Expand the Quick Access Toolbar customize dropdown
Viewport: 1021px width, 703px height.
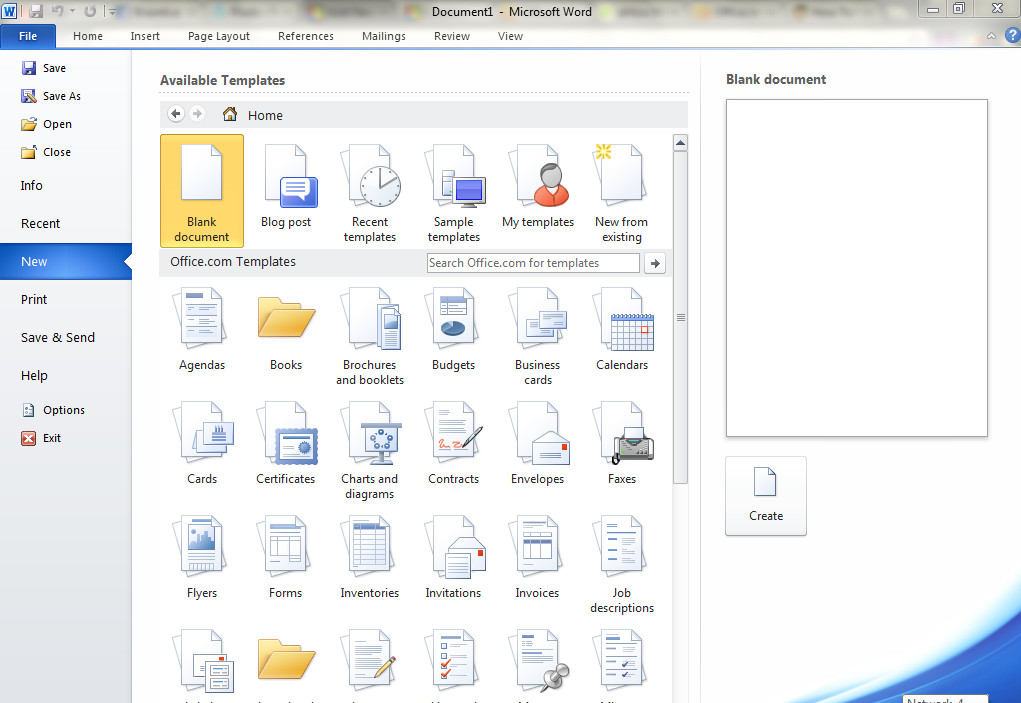click(x=110, y=12)
